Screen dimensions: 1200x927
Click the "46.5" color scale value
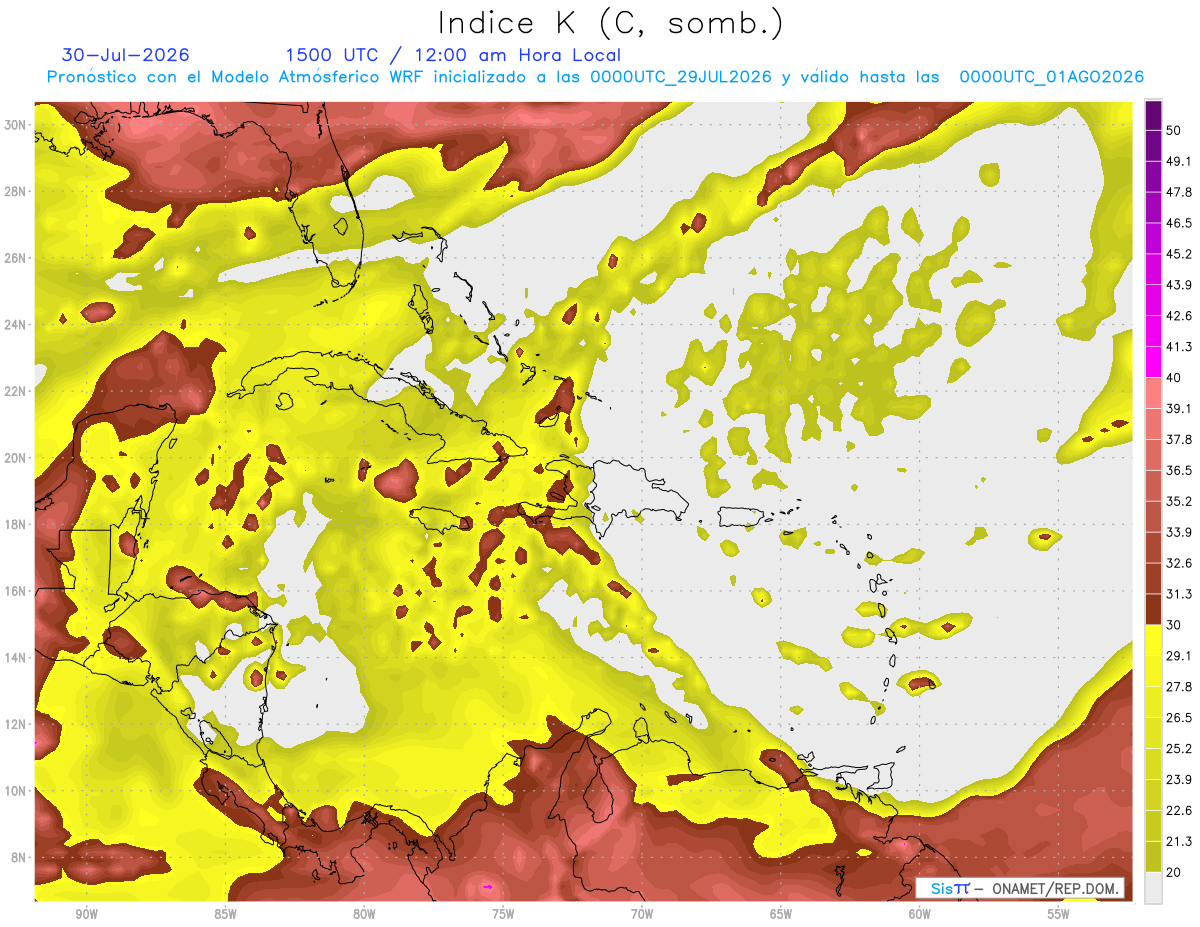(x=1178, y=223)
